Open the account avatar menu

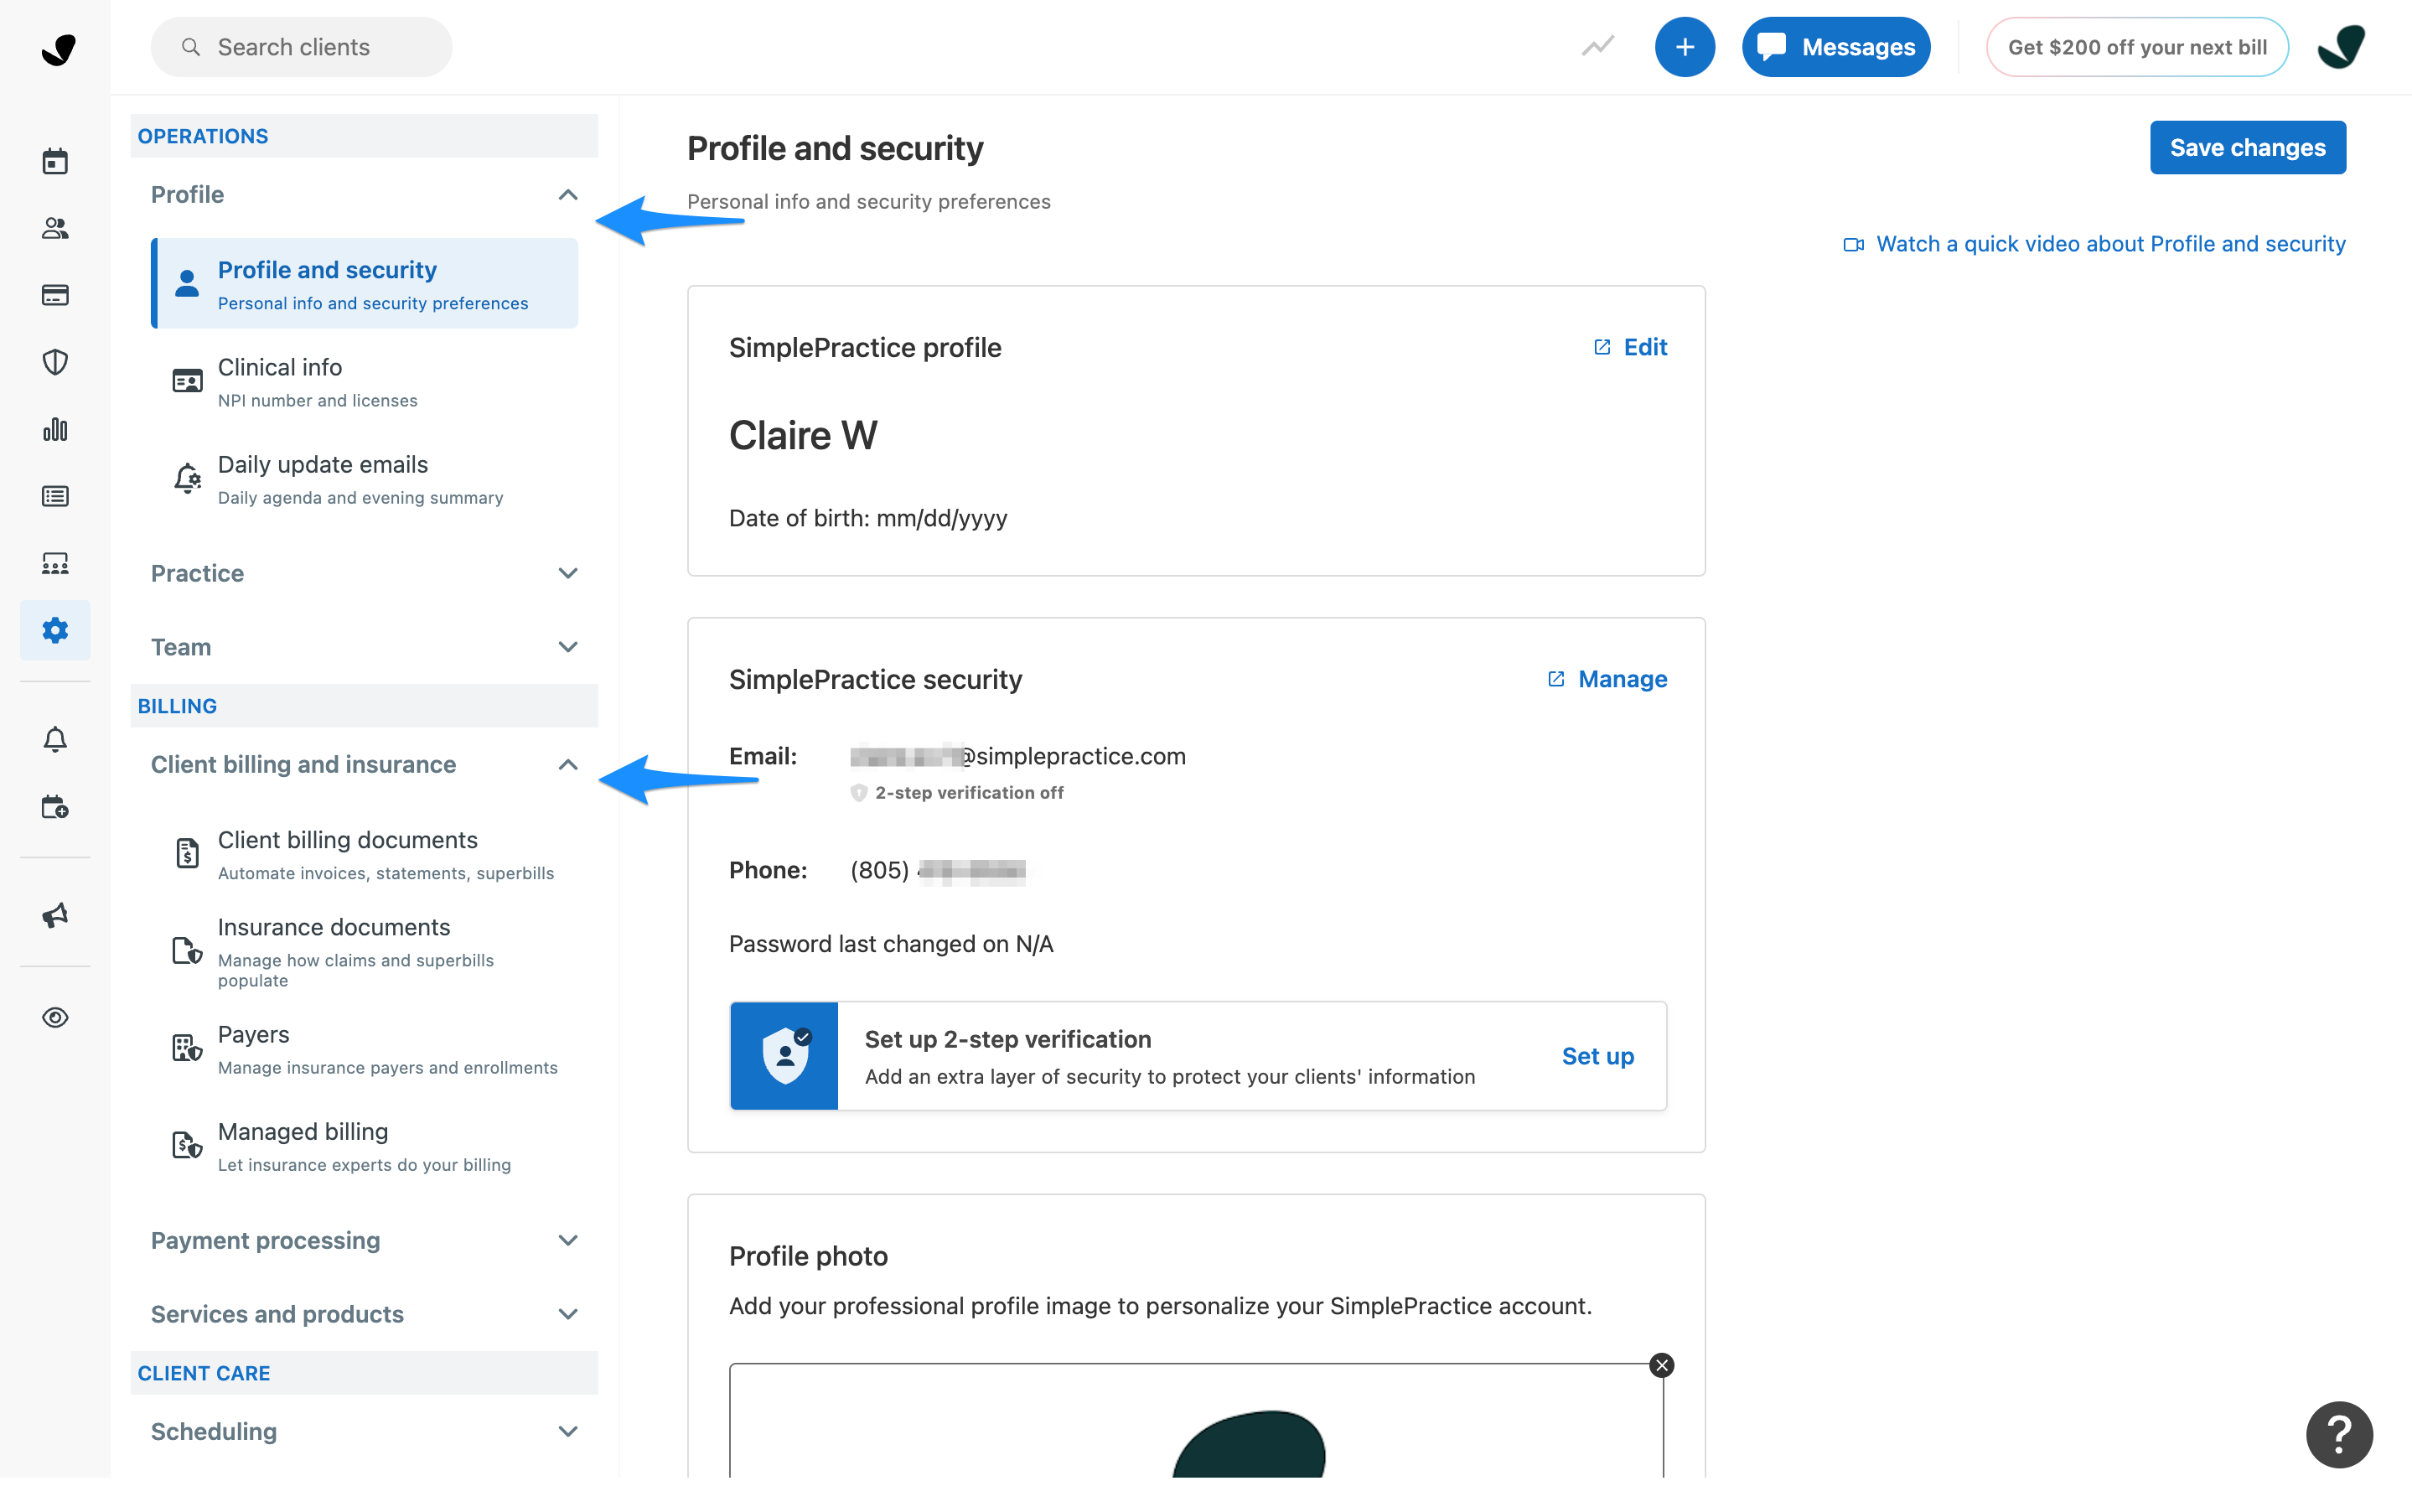[2340, 47]
